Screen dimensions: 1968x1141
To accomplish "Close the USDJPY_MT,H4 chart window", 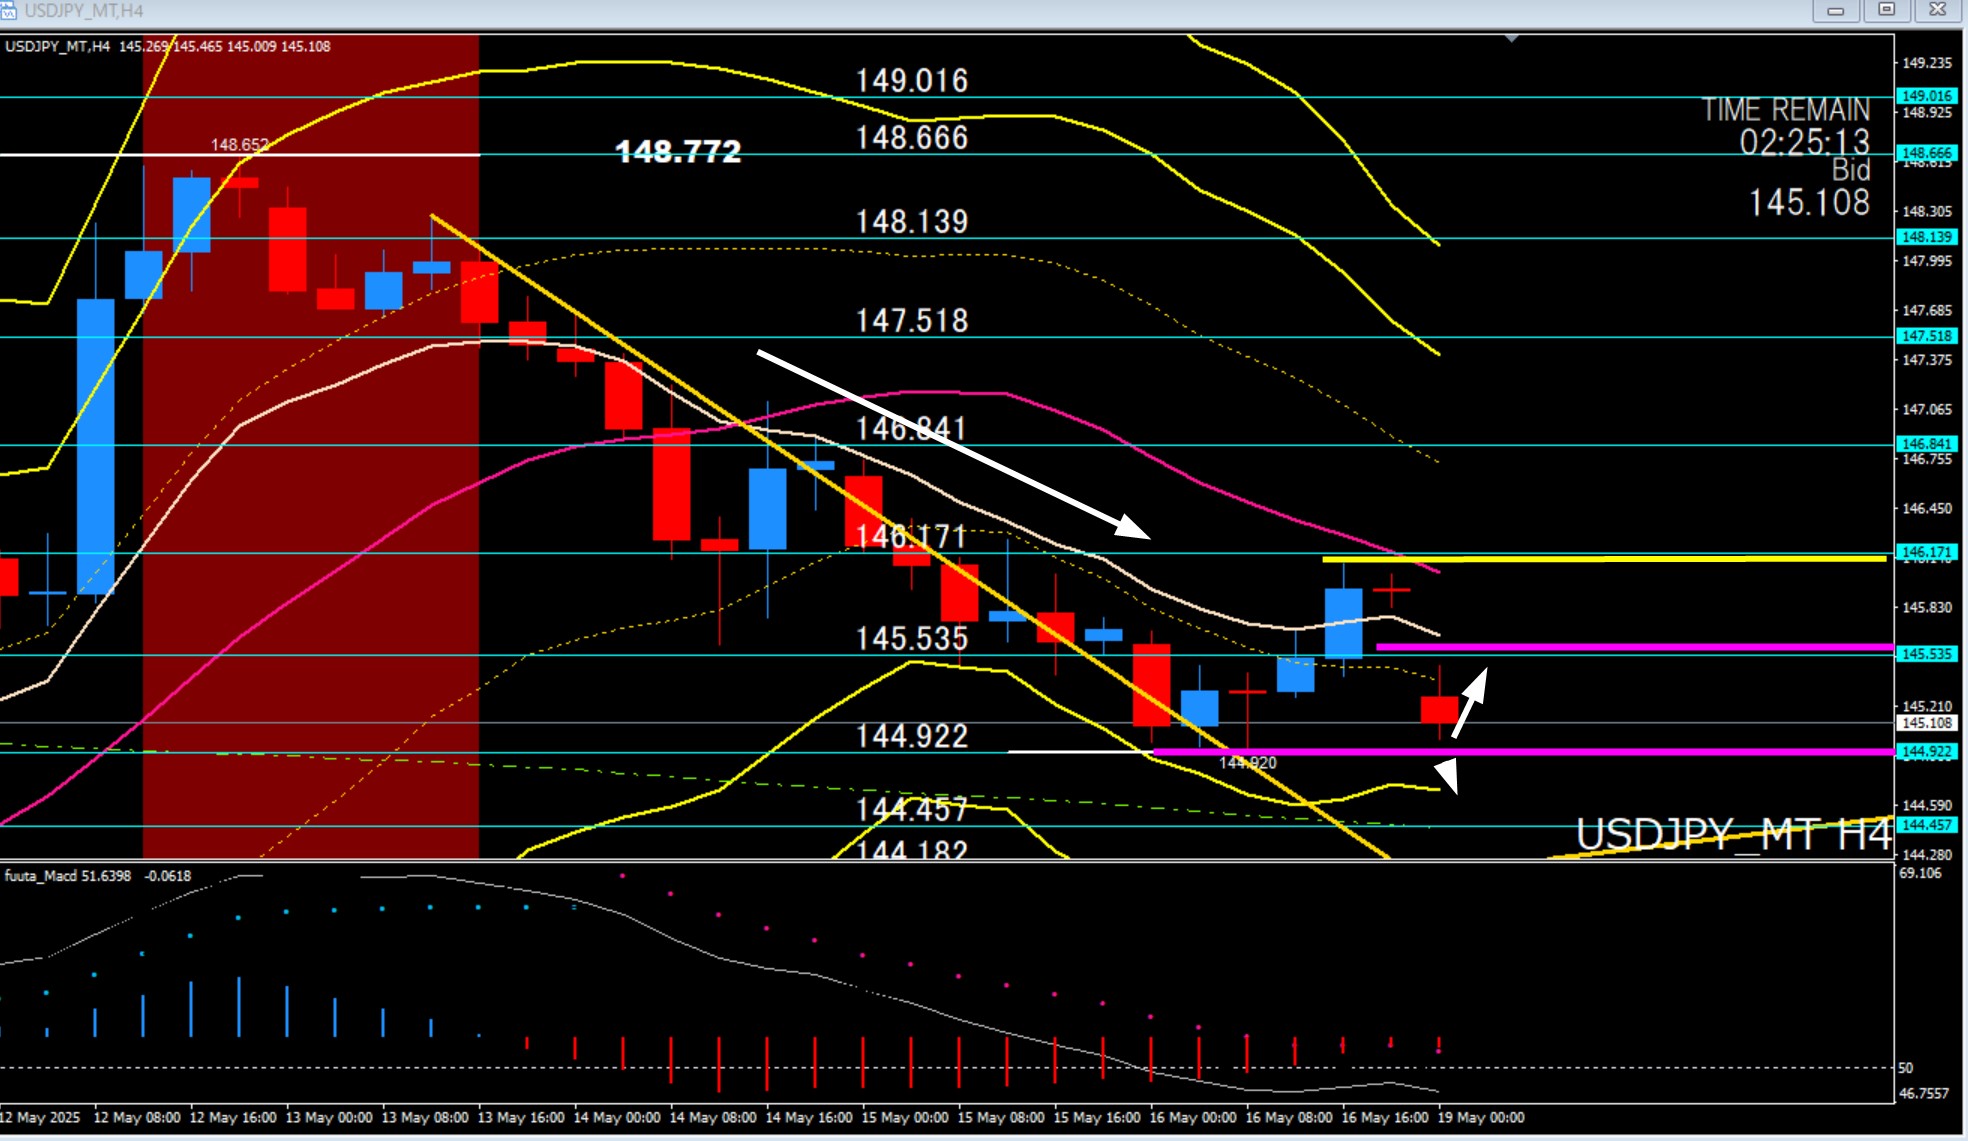I will pos(1938,10).
